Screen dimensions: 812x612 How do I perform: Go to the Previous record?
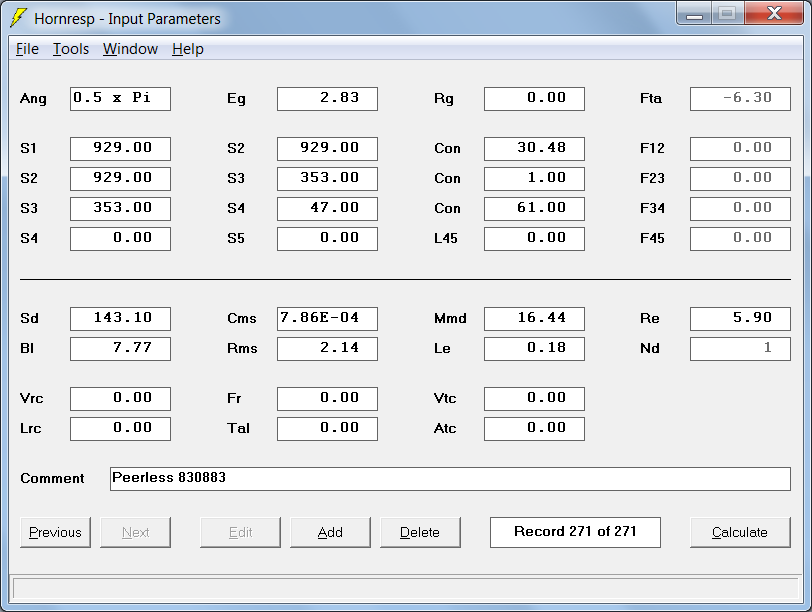click(x=55, y=532)
